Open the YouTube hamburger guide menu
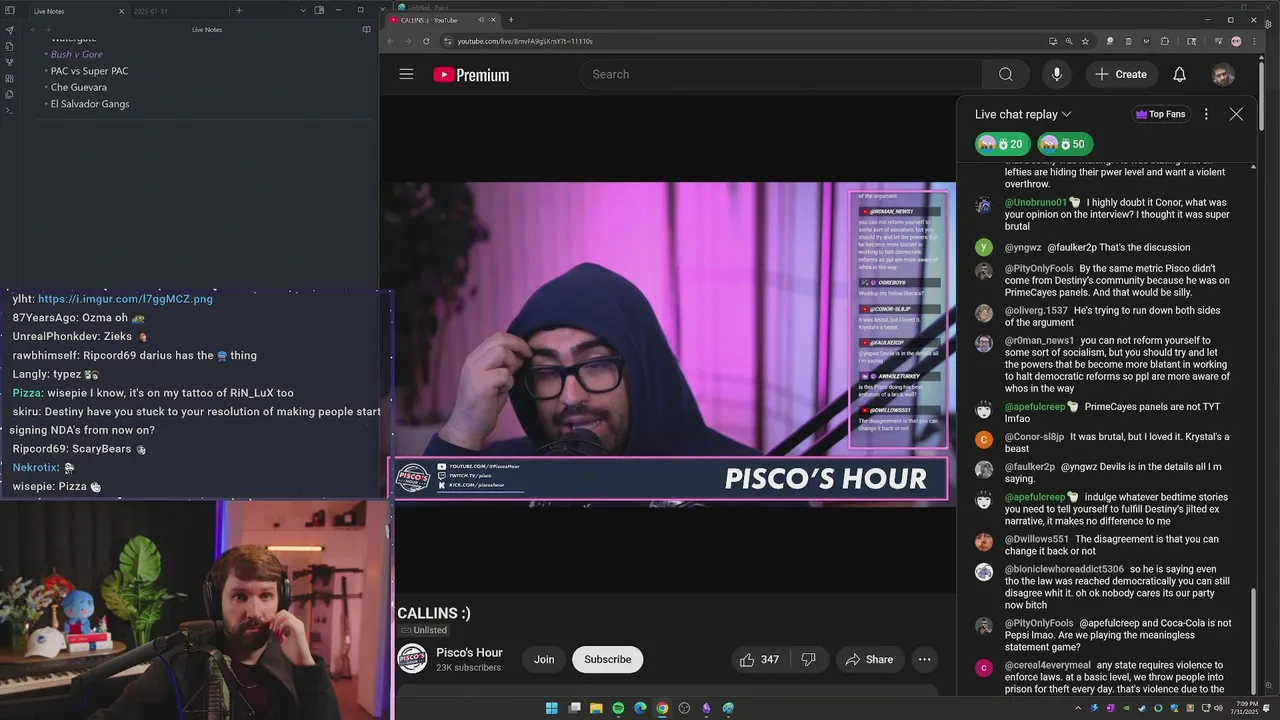1280x720 pixels. click(x=406, y=74)
